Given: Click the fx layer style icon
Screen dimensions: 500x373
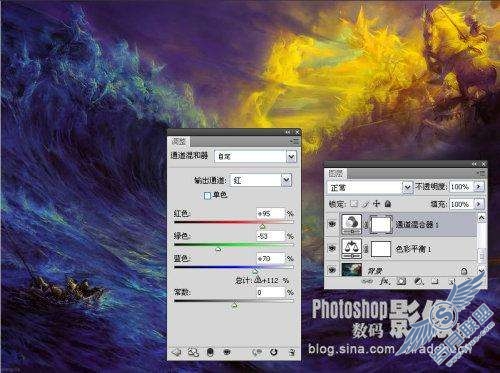Looking at the screenshot, I should coord(384,282).
